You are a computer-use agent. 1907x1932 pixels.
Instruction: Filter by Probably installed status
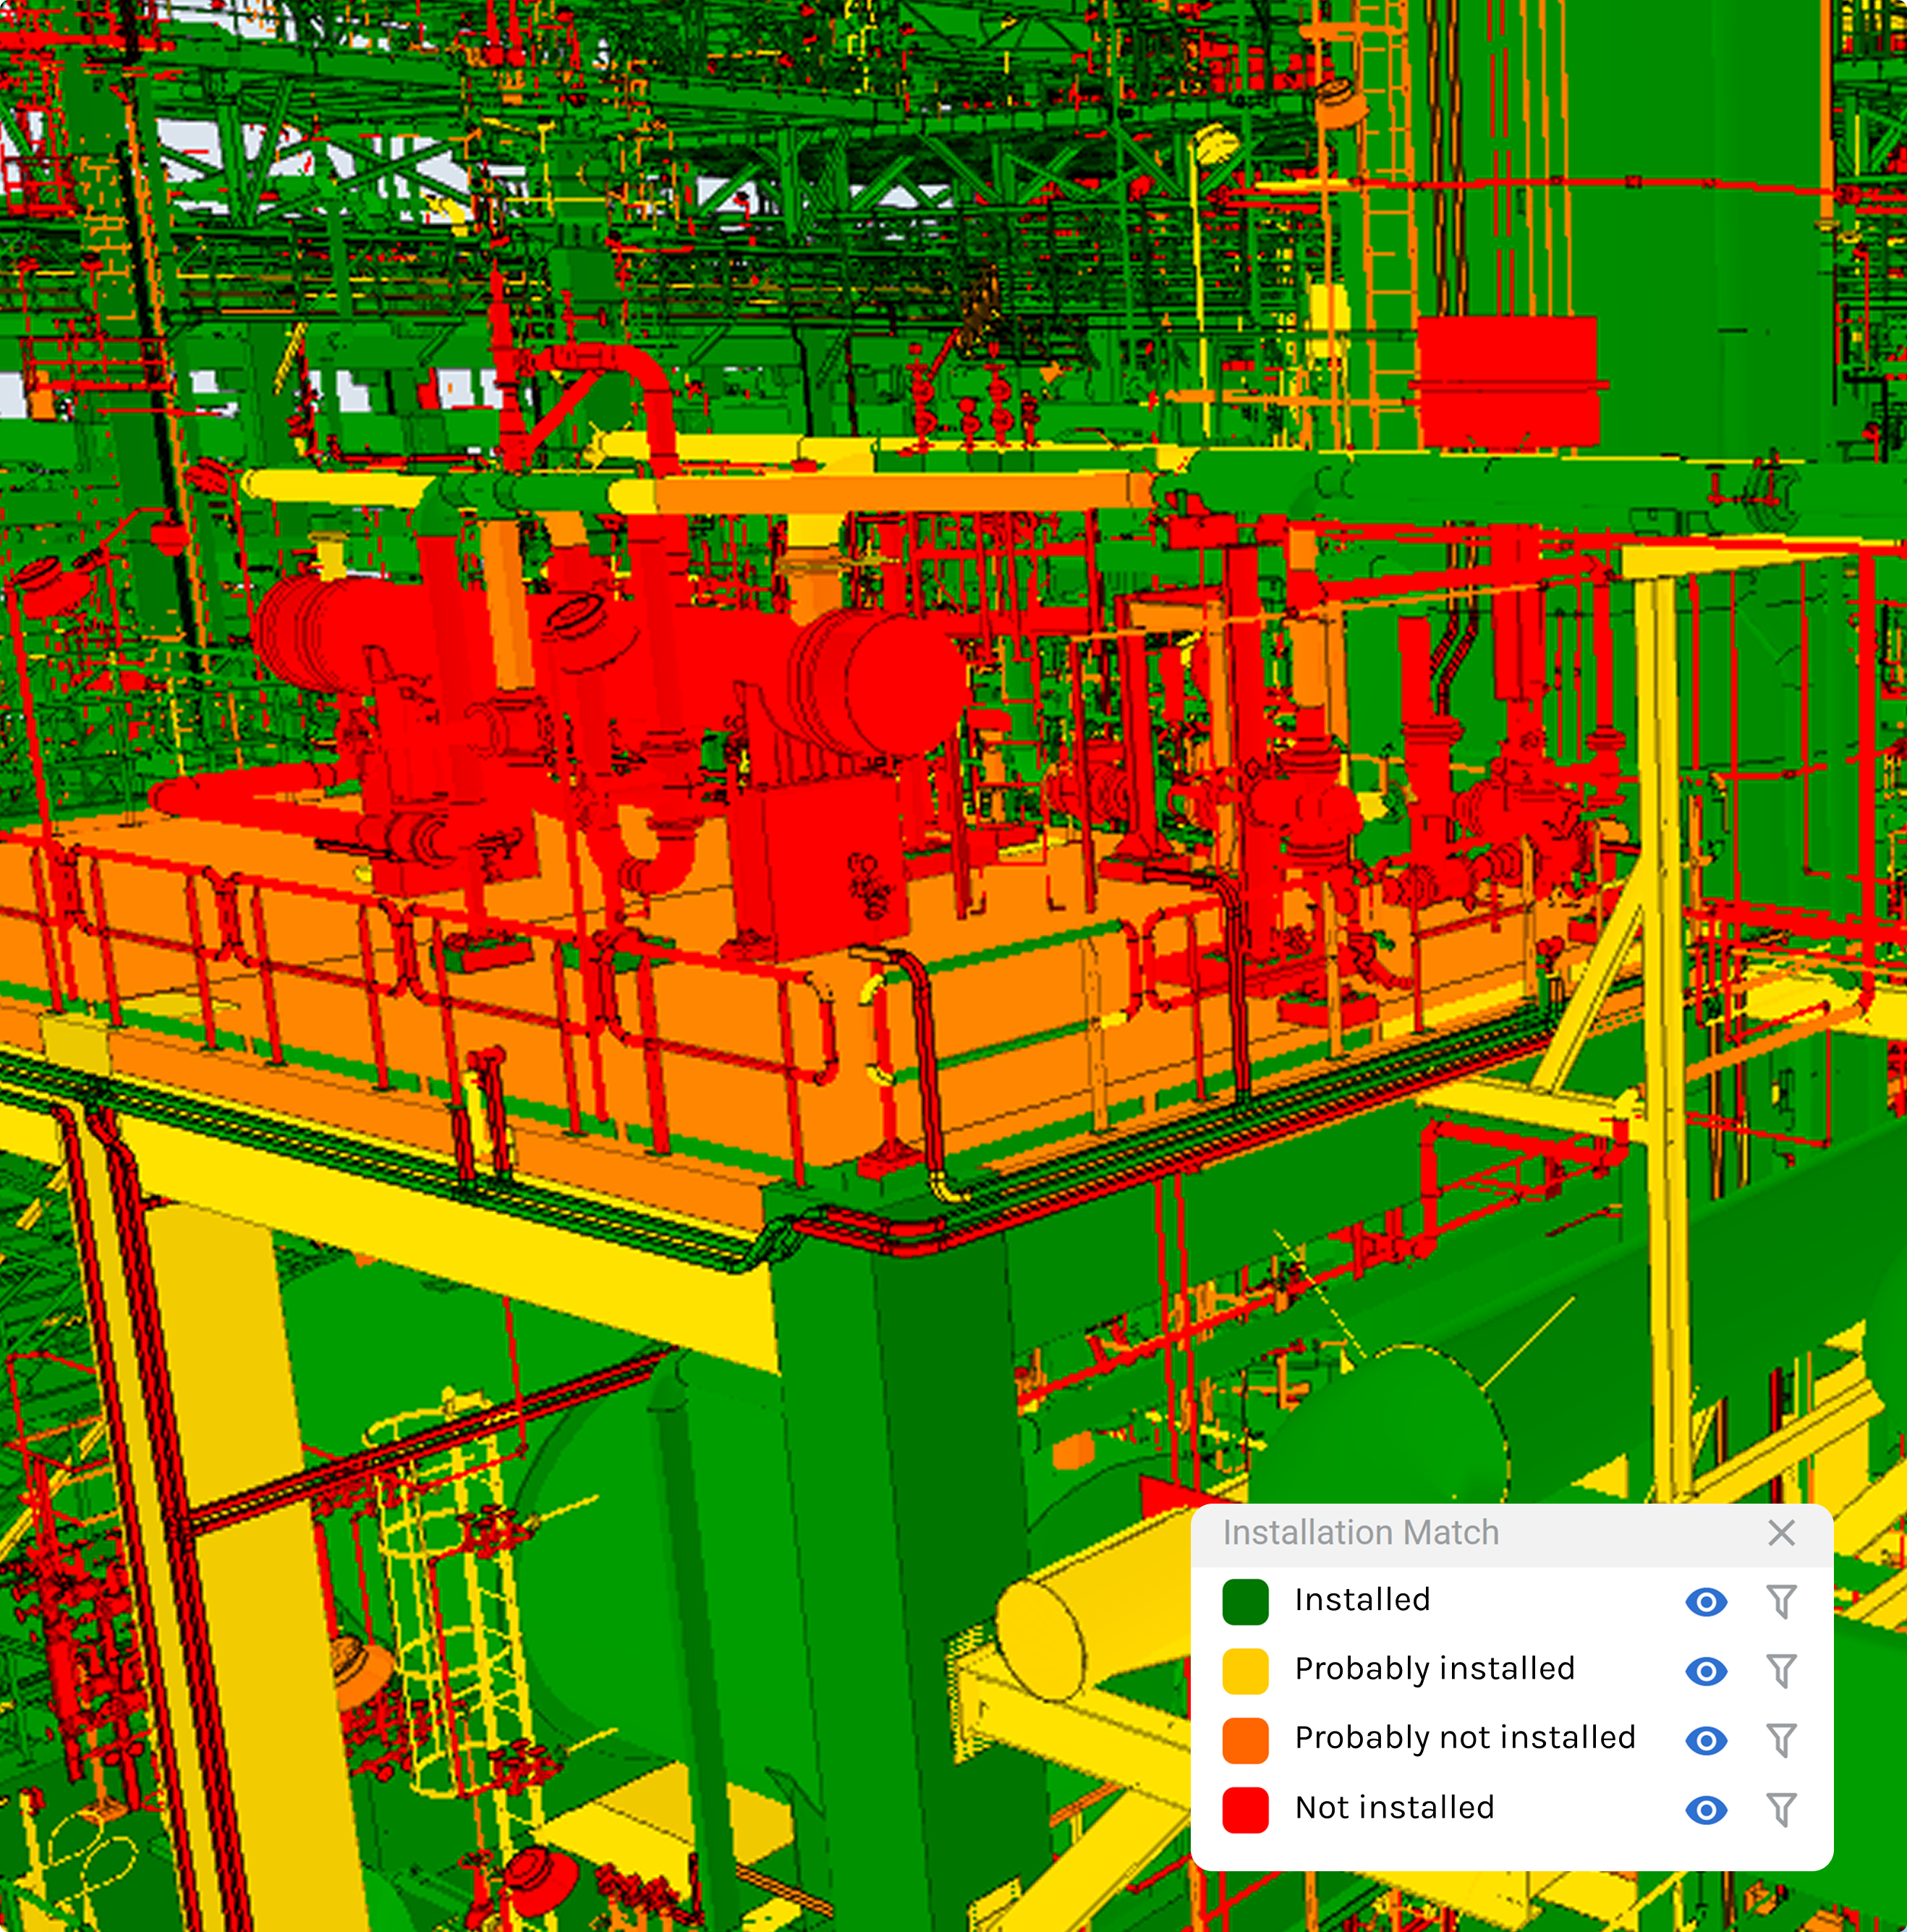tap(1781, 1671)
